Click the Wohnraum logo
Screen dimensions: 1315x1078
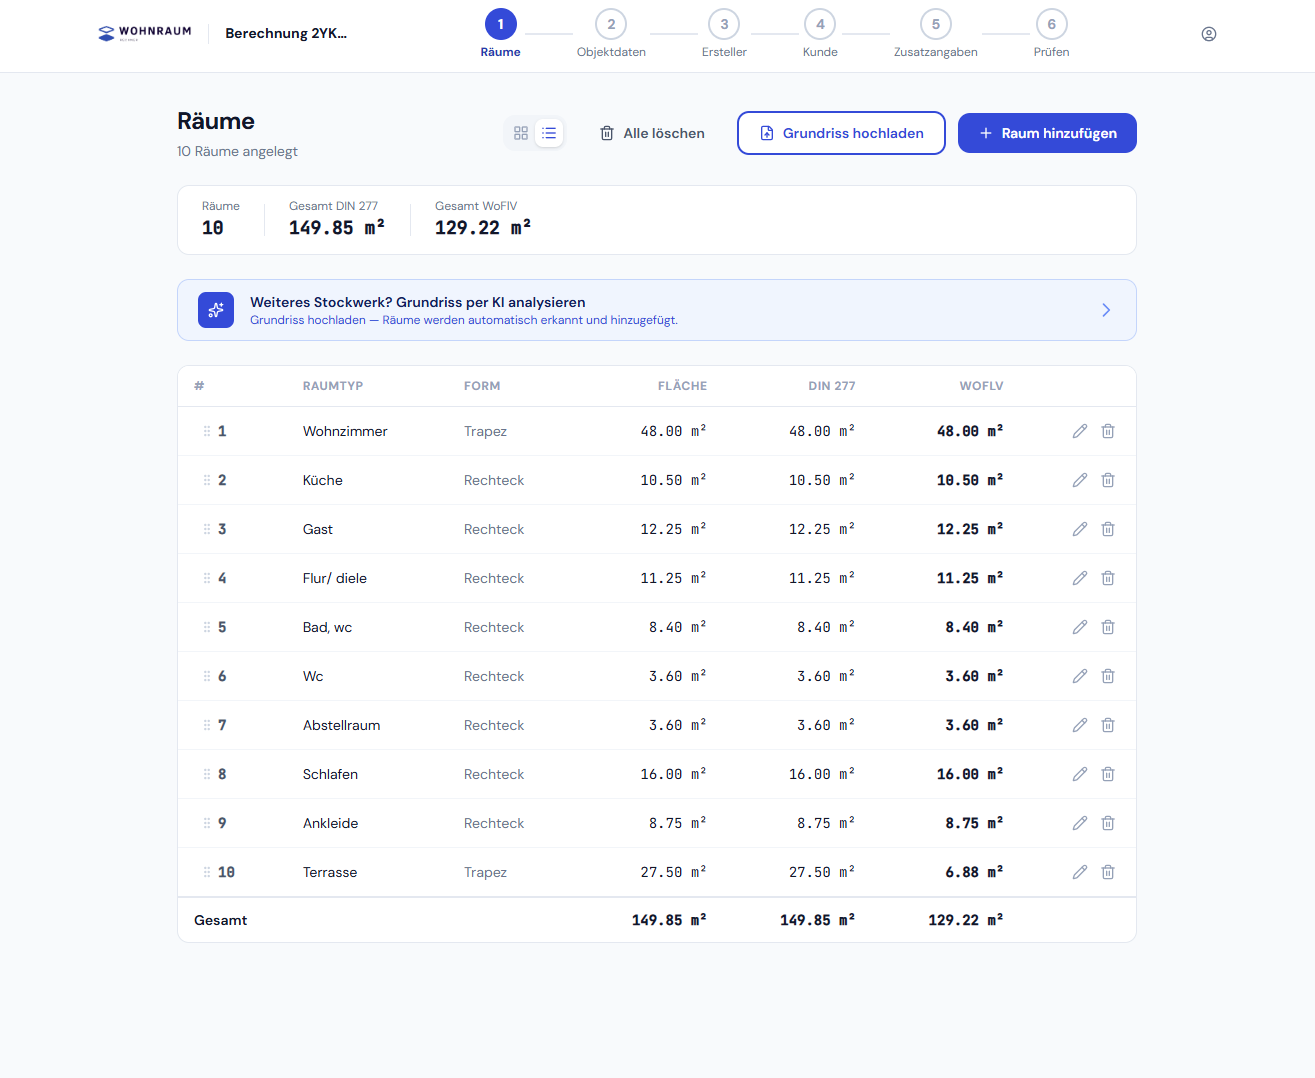click(x=145, y=33)
